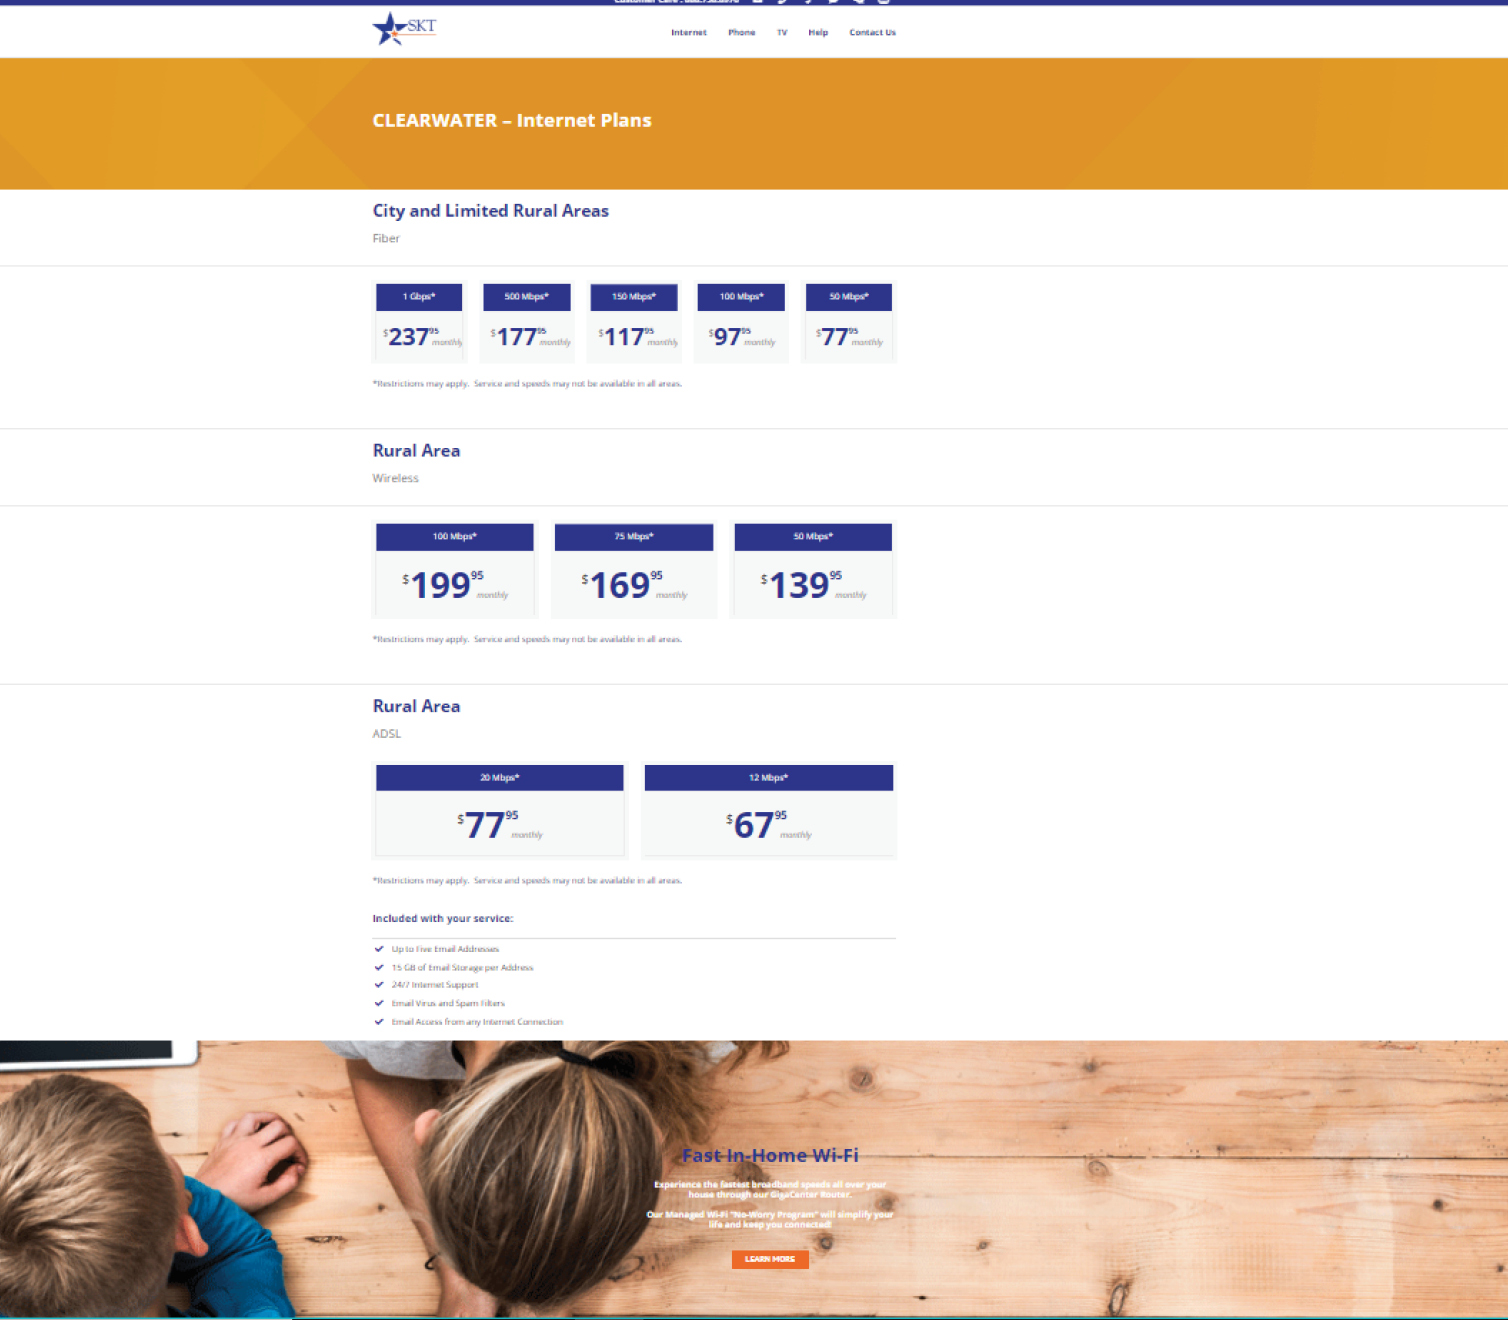Select the 75 Mbps wireless plan card
This screenshot has height=1320, width=1508.
click(634, 570)
